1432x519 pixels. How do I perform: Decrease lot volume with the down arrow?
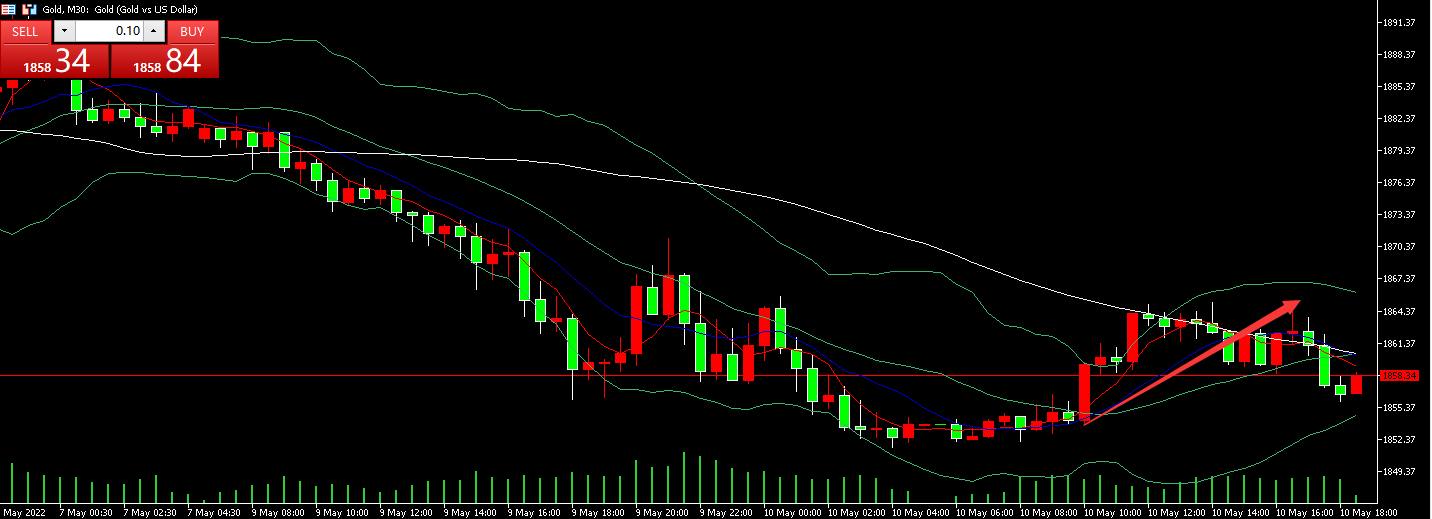pyautogui.click(x=65, y=31)
